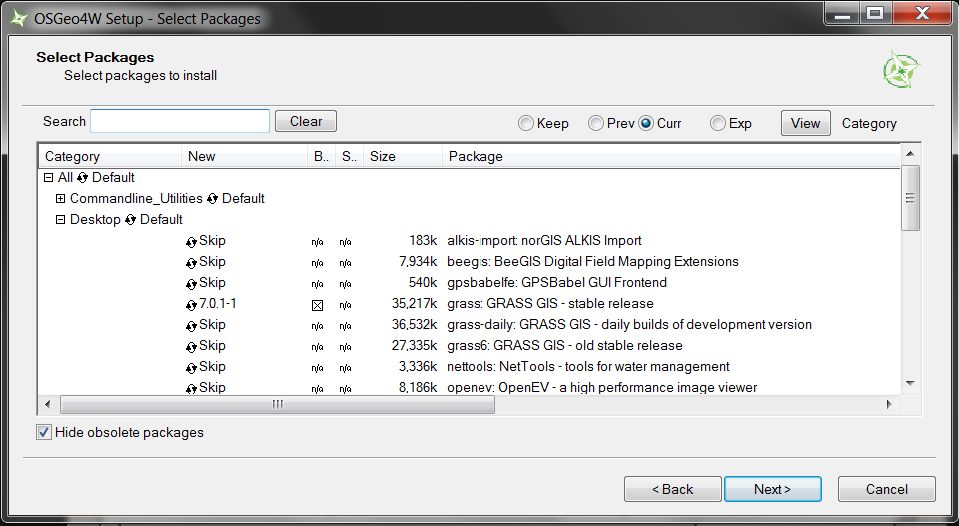Select the Exp radio button
959x526 pixels.
tap(718, 124)
